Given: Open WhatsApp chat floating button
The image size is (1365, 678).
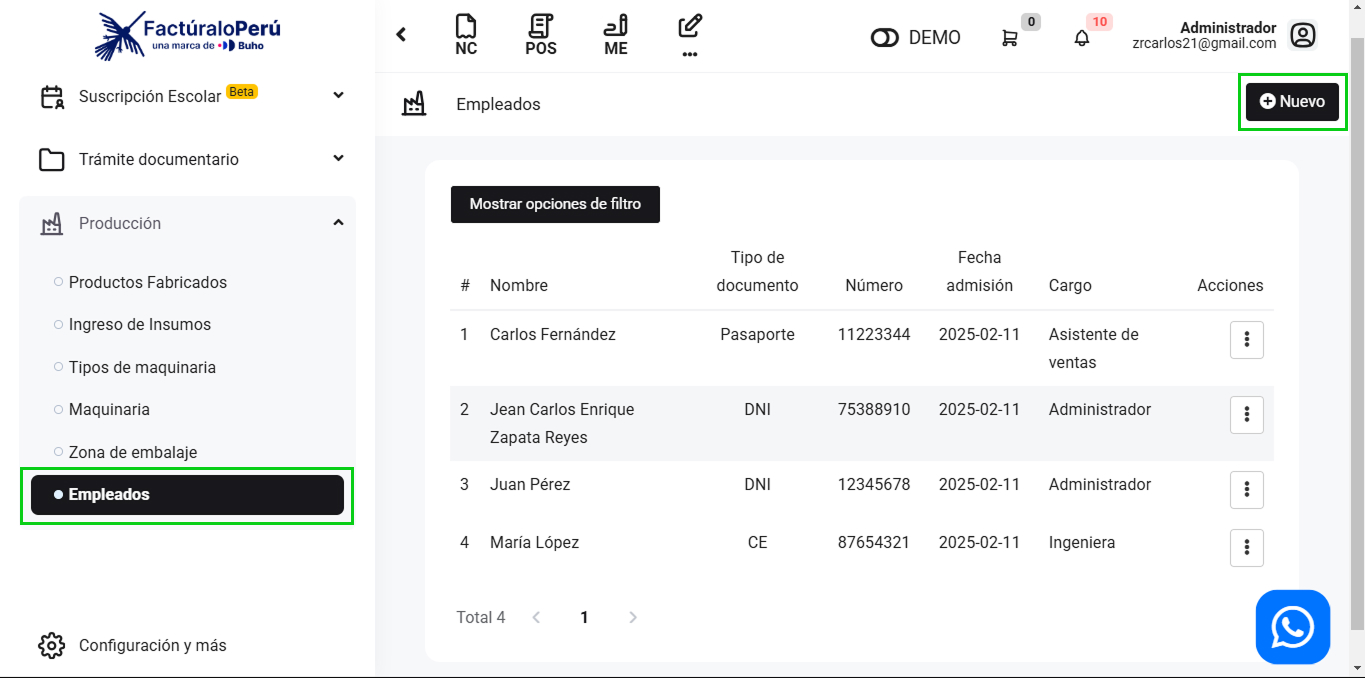Looking at the screenshot, I should (1292, 627).
